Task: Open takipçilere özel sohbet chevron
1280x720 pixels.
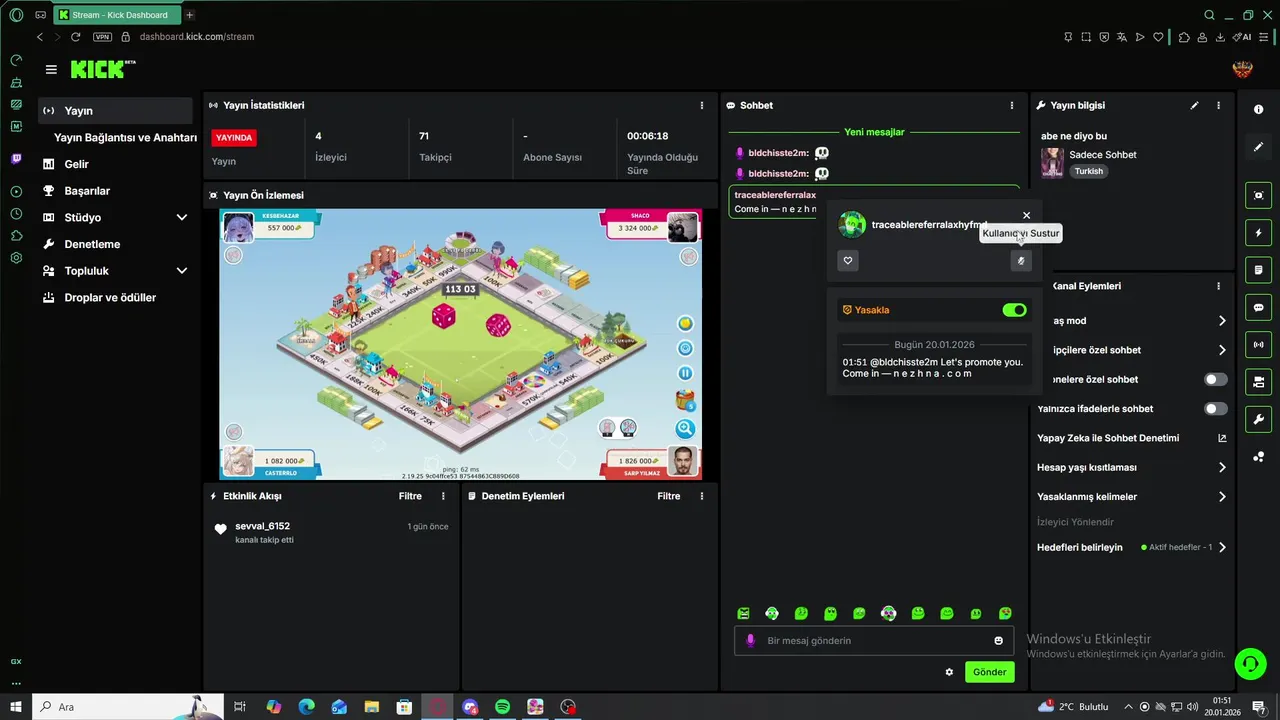Action: point(1222,350)
